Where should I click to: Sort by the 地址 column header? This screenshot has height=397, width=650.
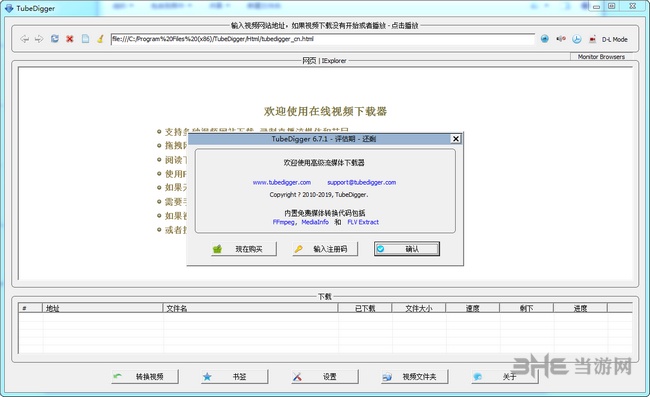[x=103, y=308]
